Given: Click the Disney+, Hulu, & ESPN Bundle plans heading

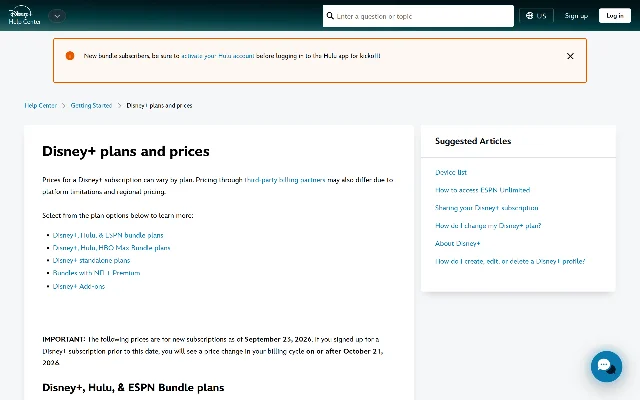Looking at the screenshot, I should click(133, 387).
